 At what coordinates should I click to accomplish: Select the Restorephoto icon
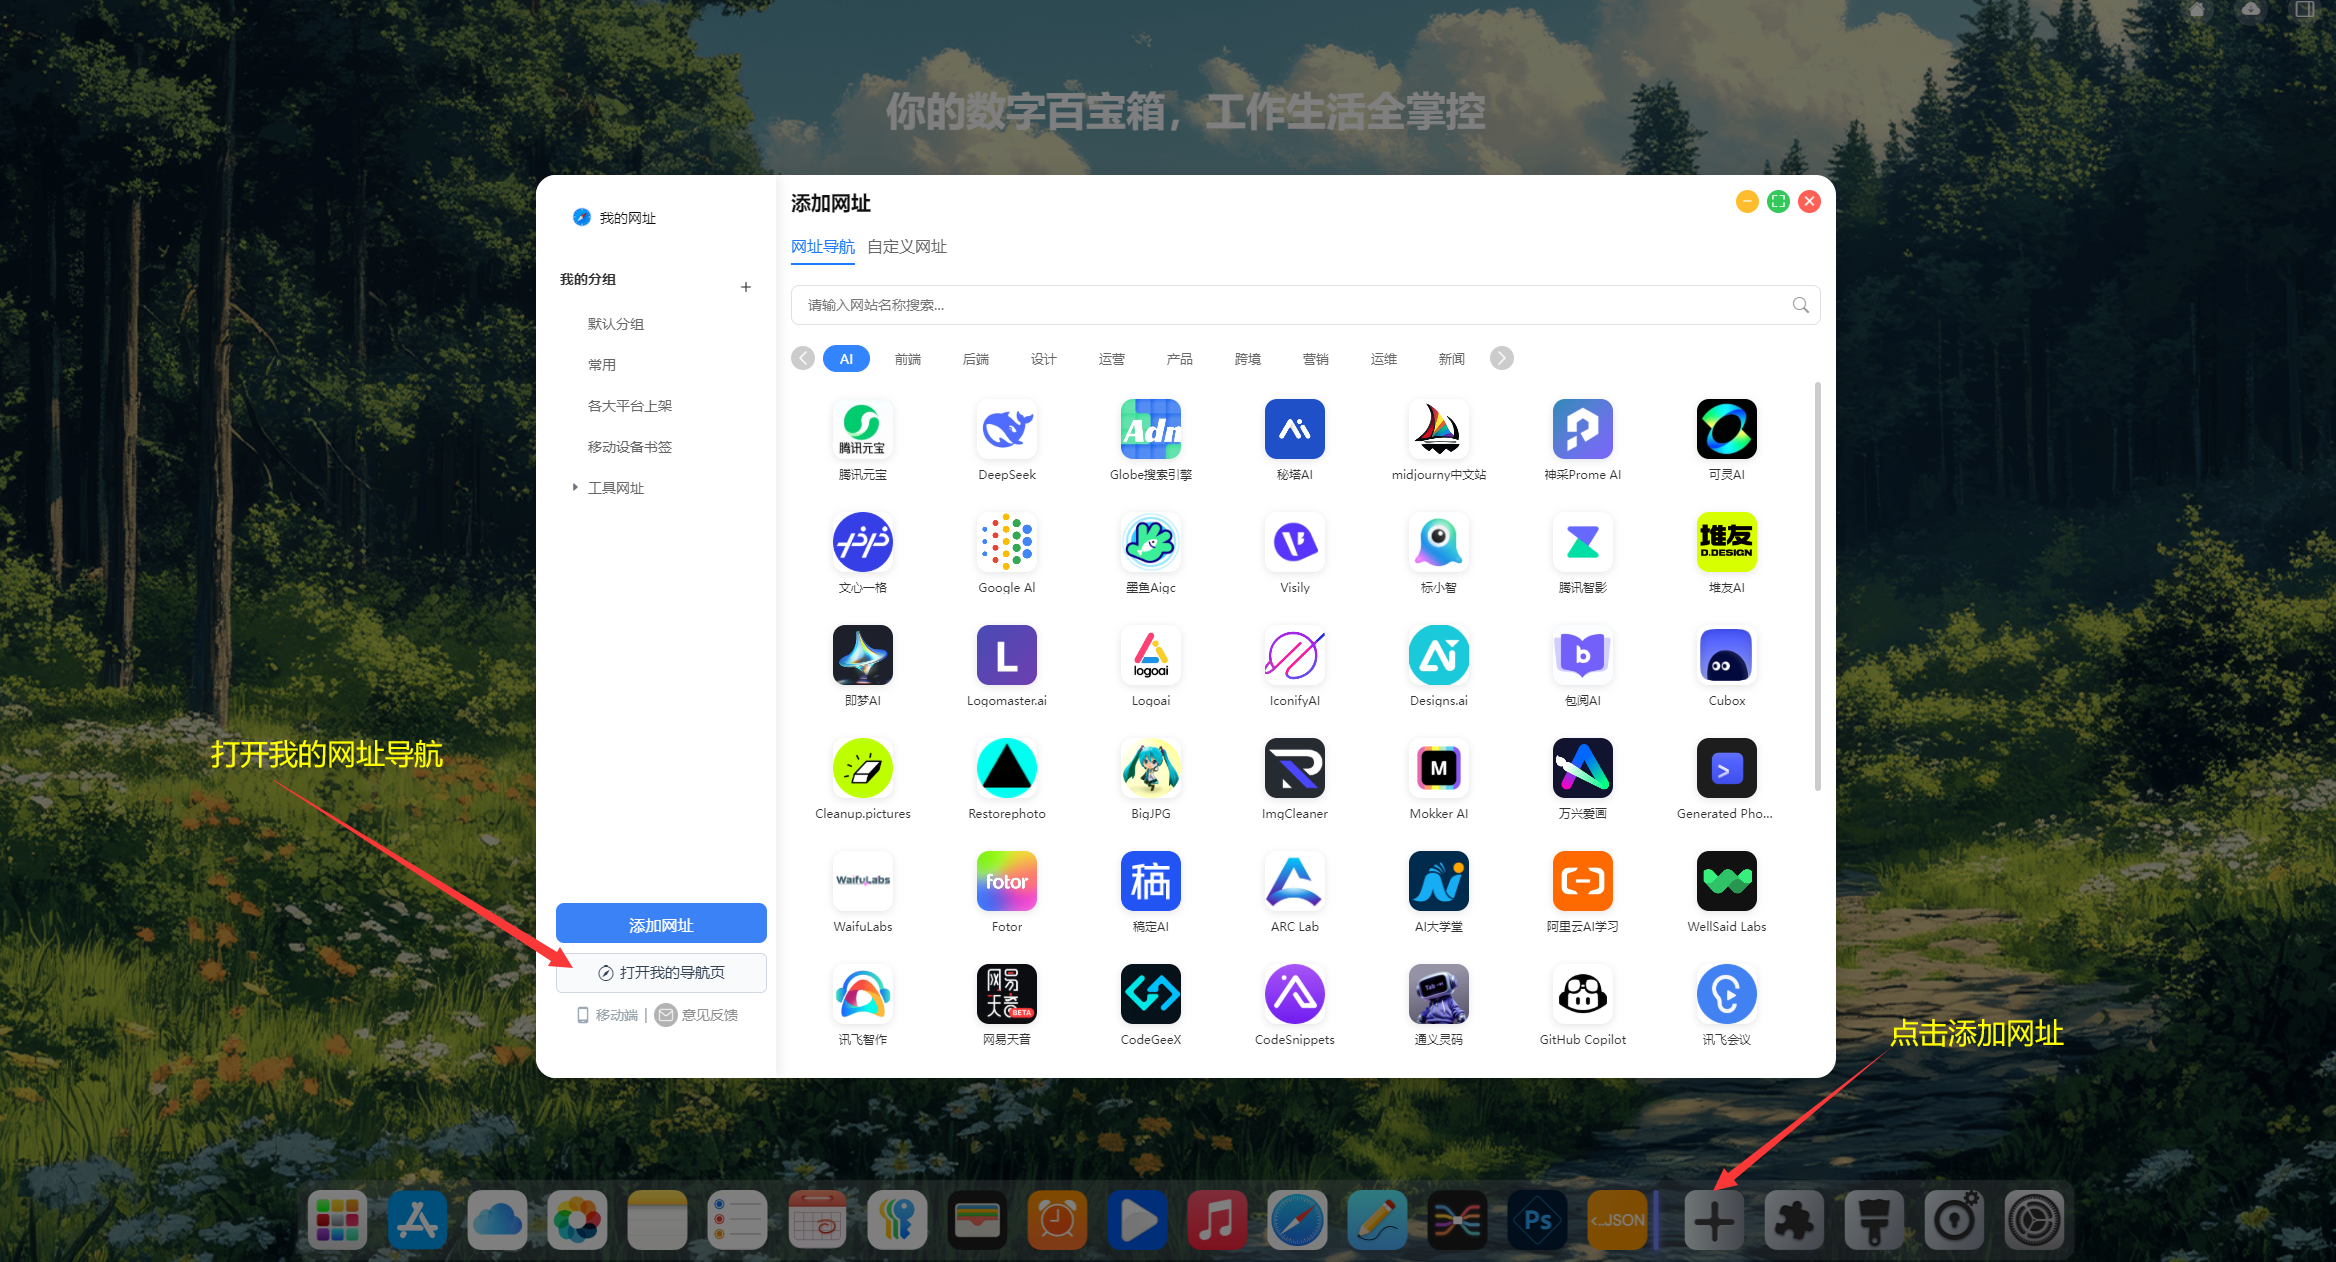pyautogui.click(x=1006, y=768)
